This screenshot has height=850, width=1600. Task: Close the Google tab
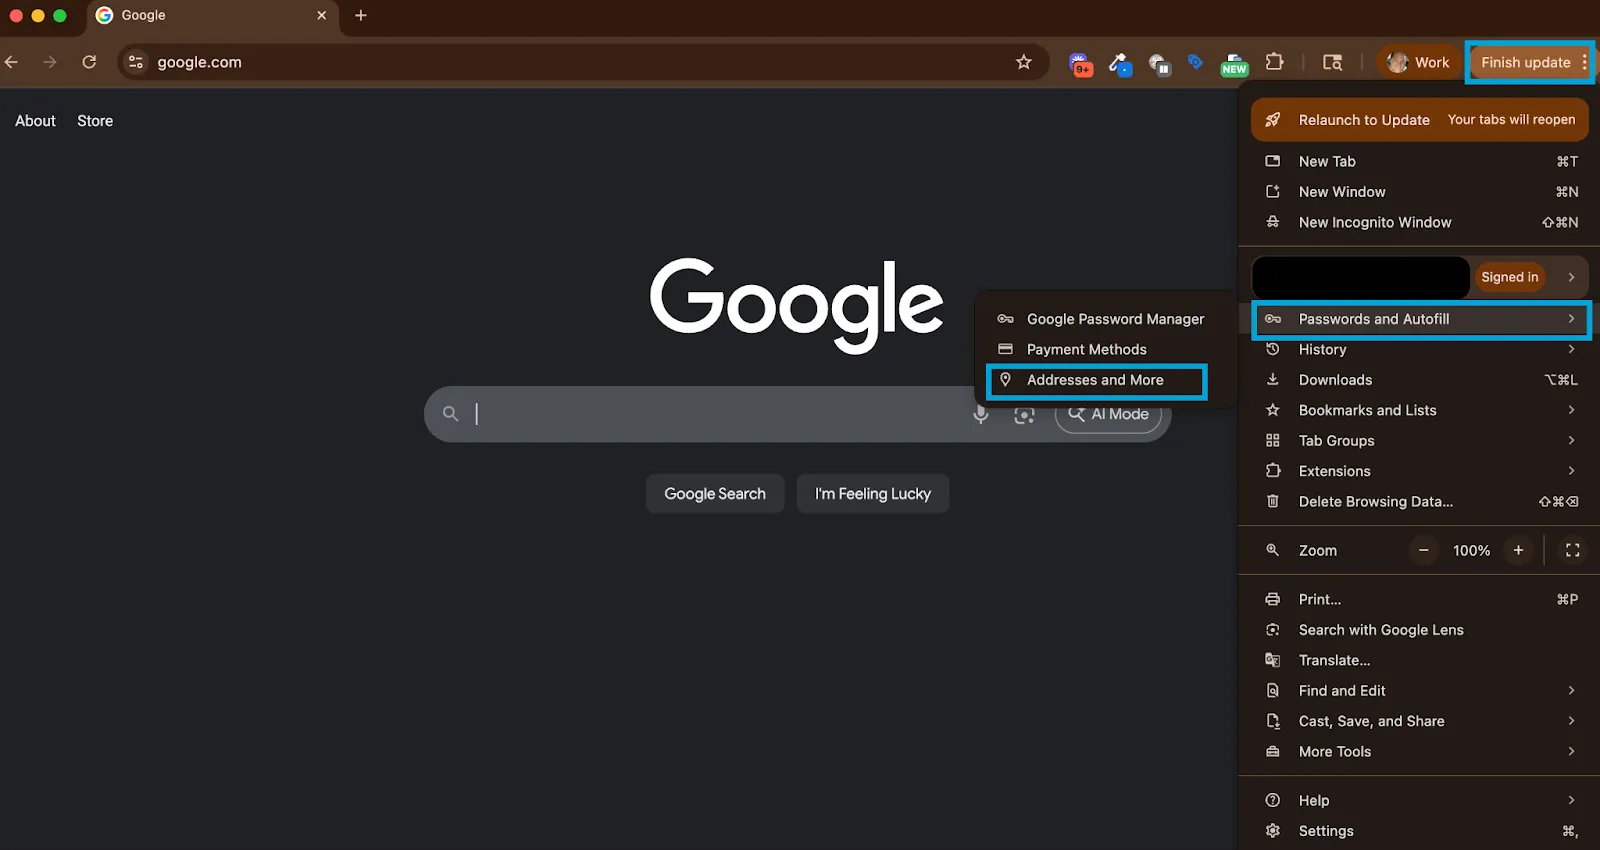321,15
